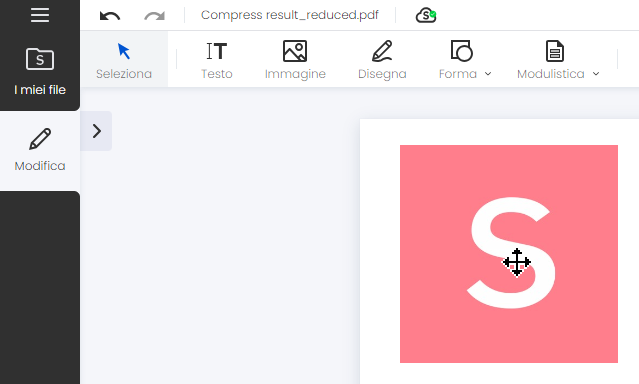The image size is (639, 384).
Task: Click file name Compress result_reduced.pdf
Action: pos(290,15)
